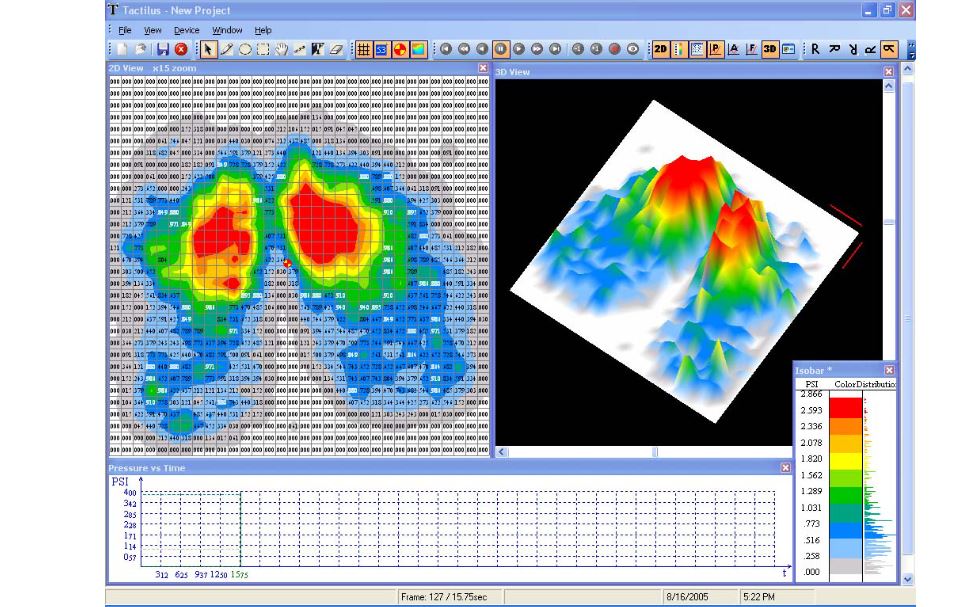
Task: Expand the Help menu options
Action: pos(265,30)
